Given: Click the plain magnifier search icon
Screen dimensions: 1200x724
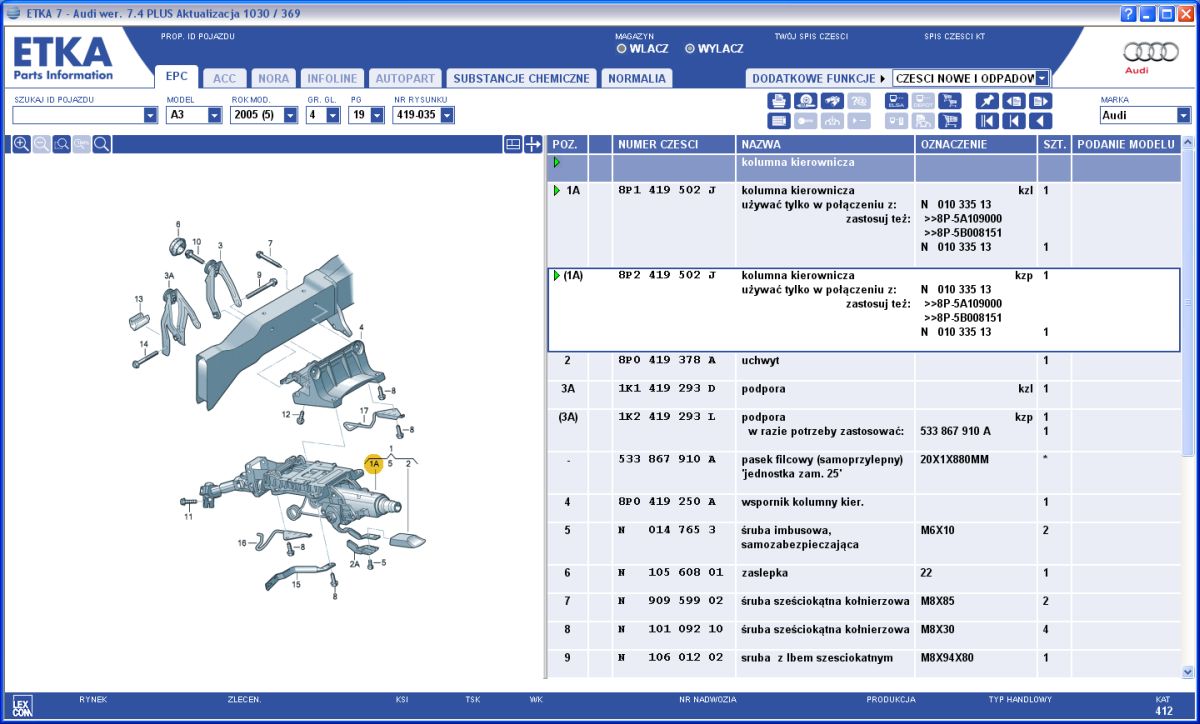Looking at the screenshot, I should point(101,144).
